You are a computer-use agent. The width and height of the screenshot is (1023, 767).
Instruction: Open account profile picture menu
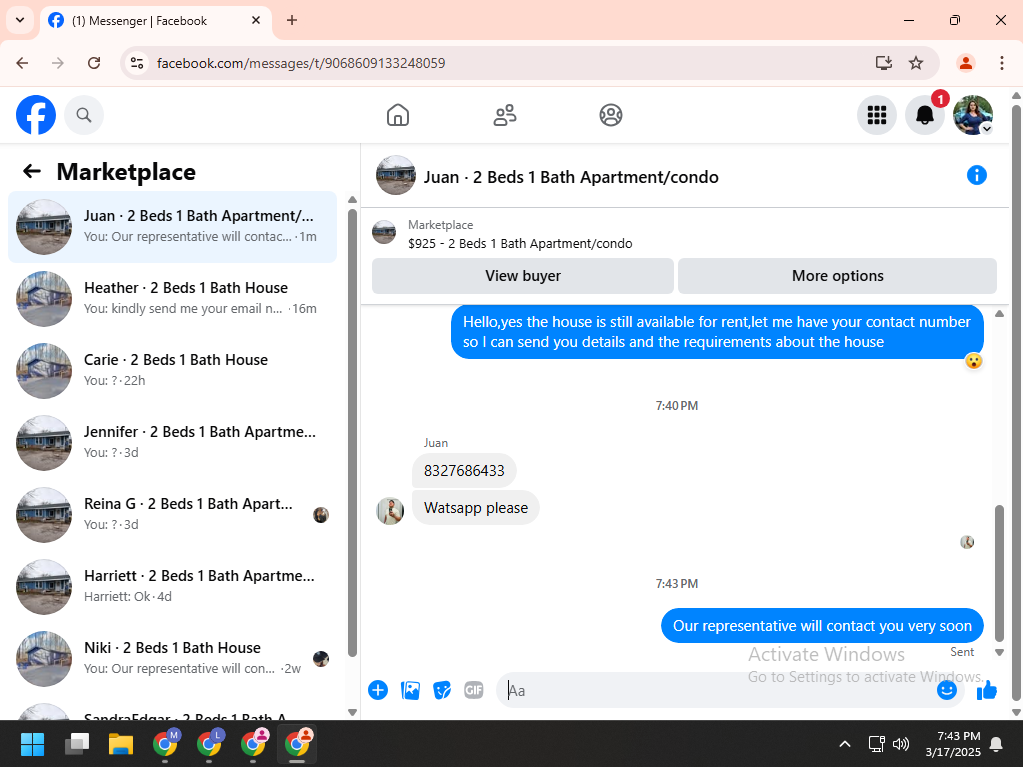point(973,115)
